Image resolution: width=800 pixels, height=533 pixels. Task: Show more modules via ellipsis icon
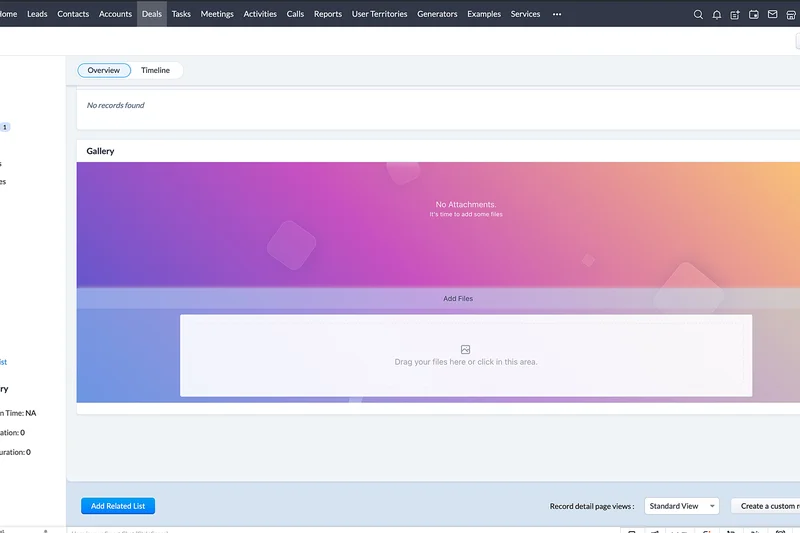pos(557,14)
